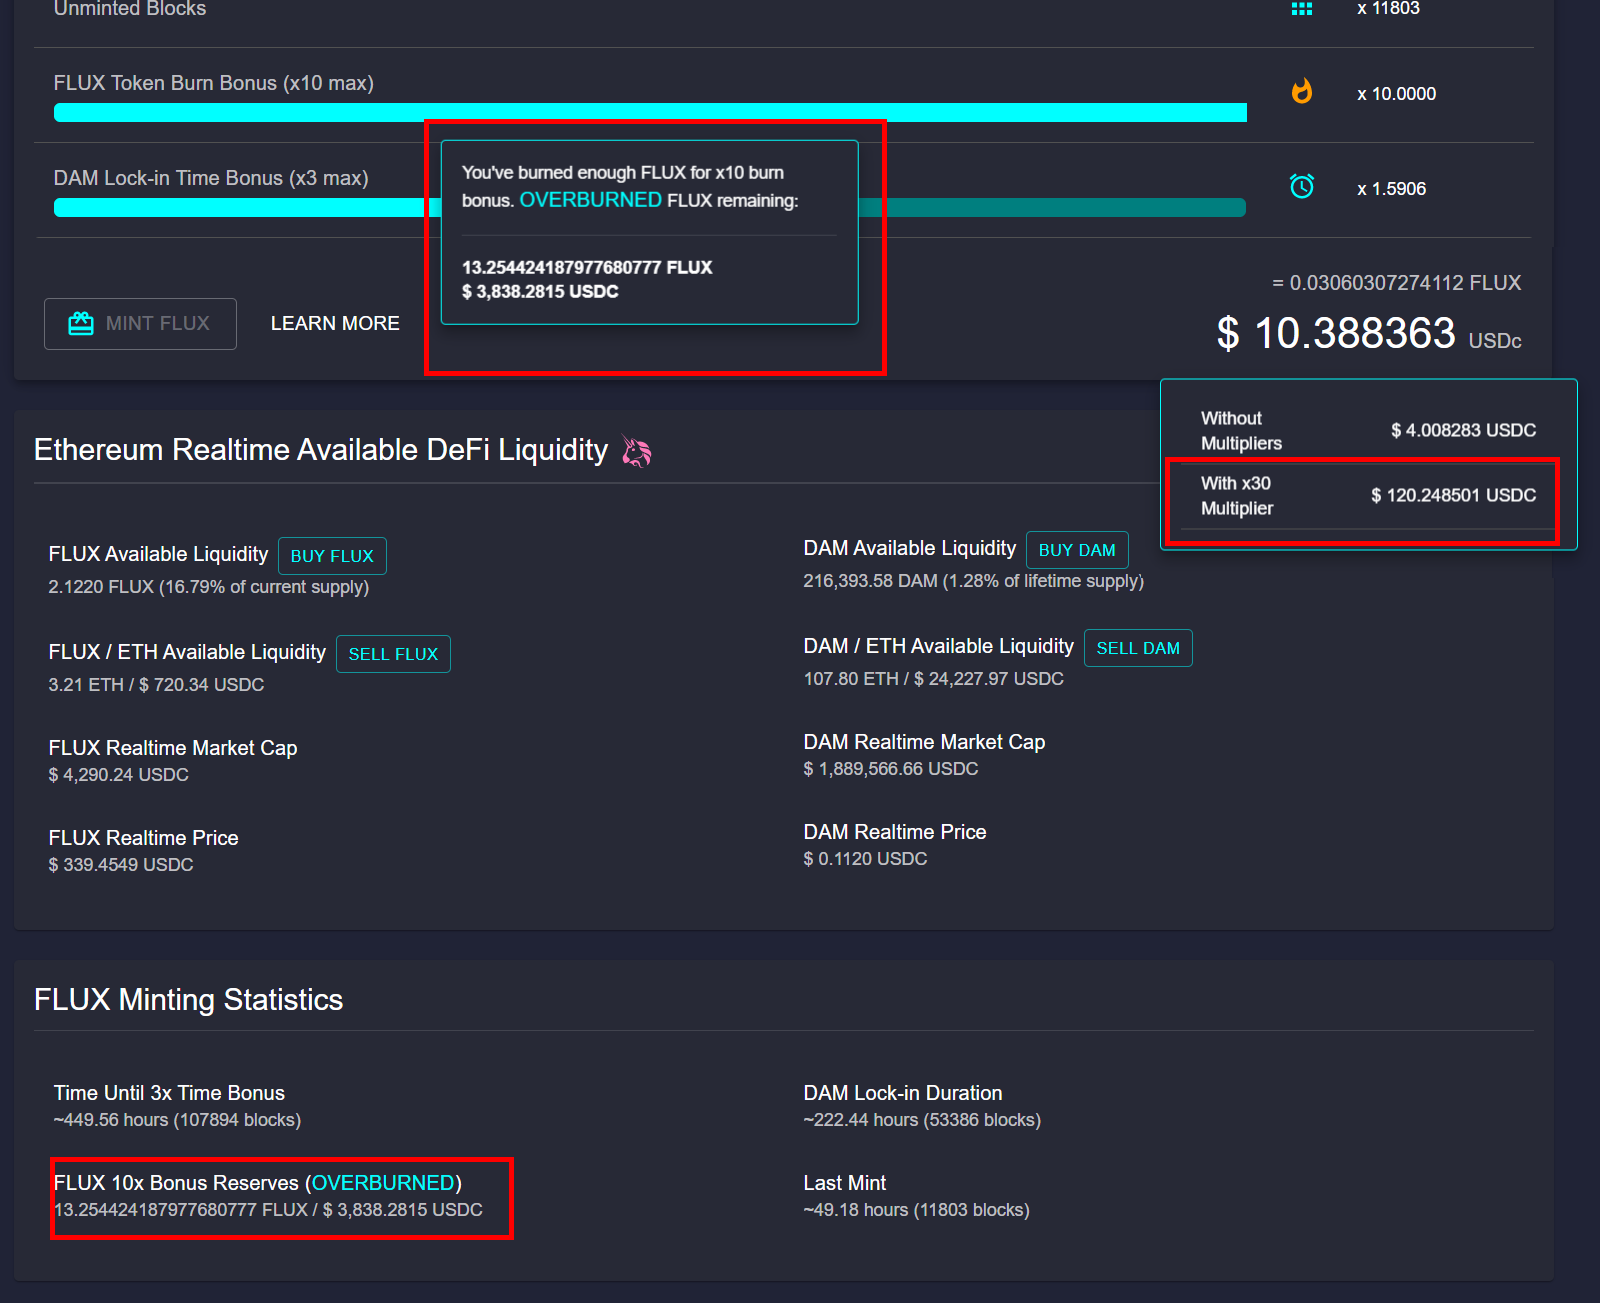Click OVERBURNED text in the tooltip
The image size is (1600, 1303).
point(590,200)
